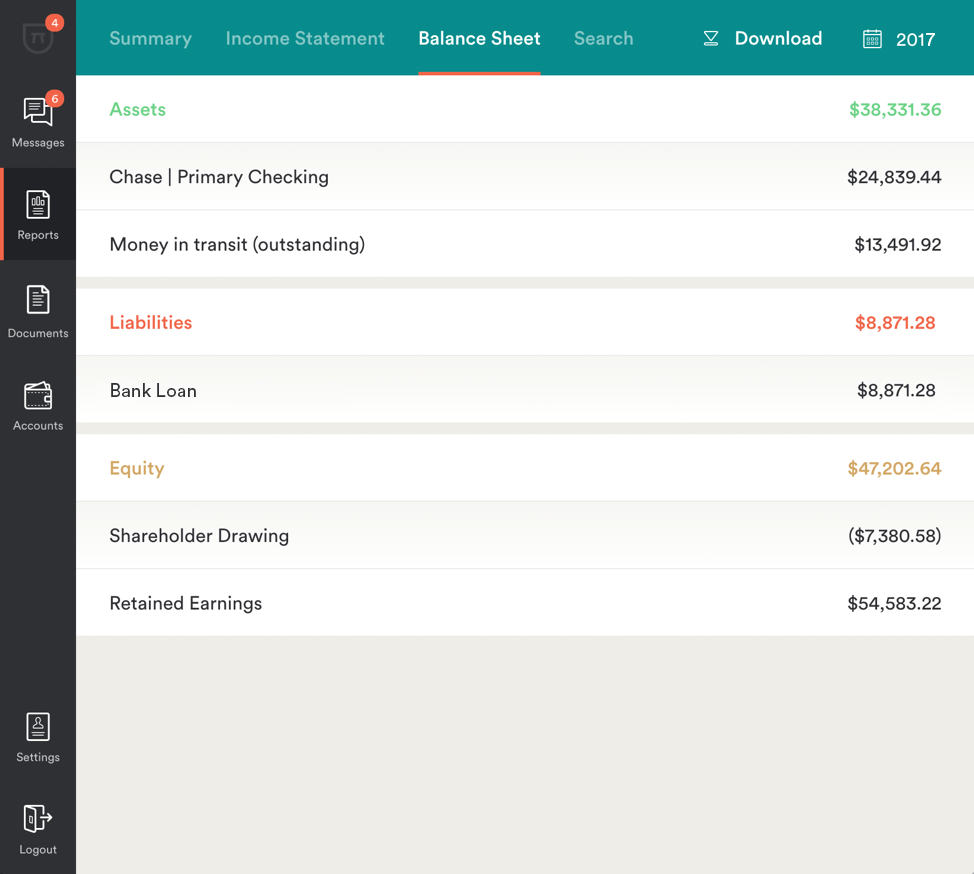974x874 pixels.
Task: Click the calendar icon beside 2017
Action: [872, 39]
